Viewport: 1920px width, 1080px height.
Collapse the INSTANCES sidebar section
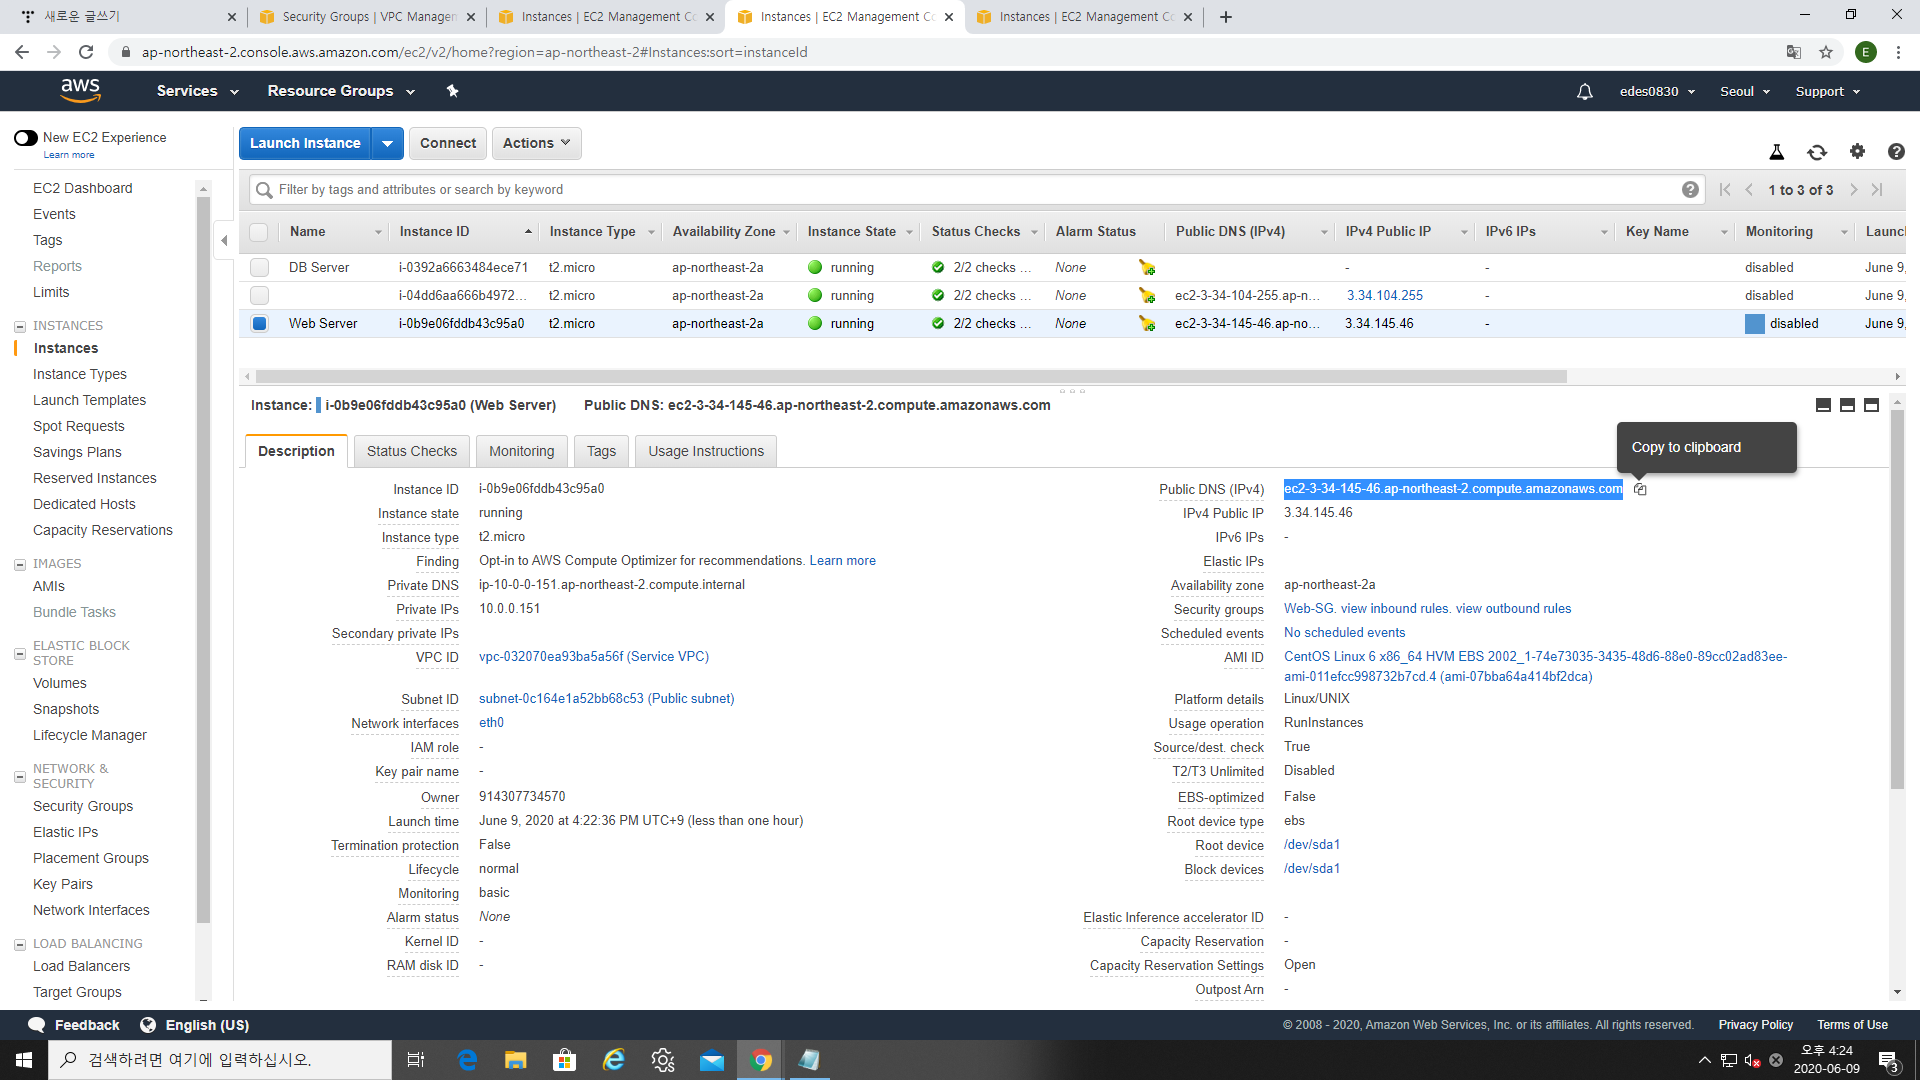(20, 326)
